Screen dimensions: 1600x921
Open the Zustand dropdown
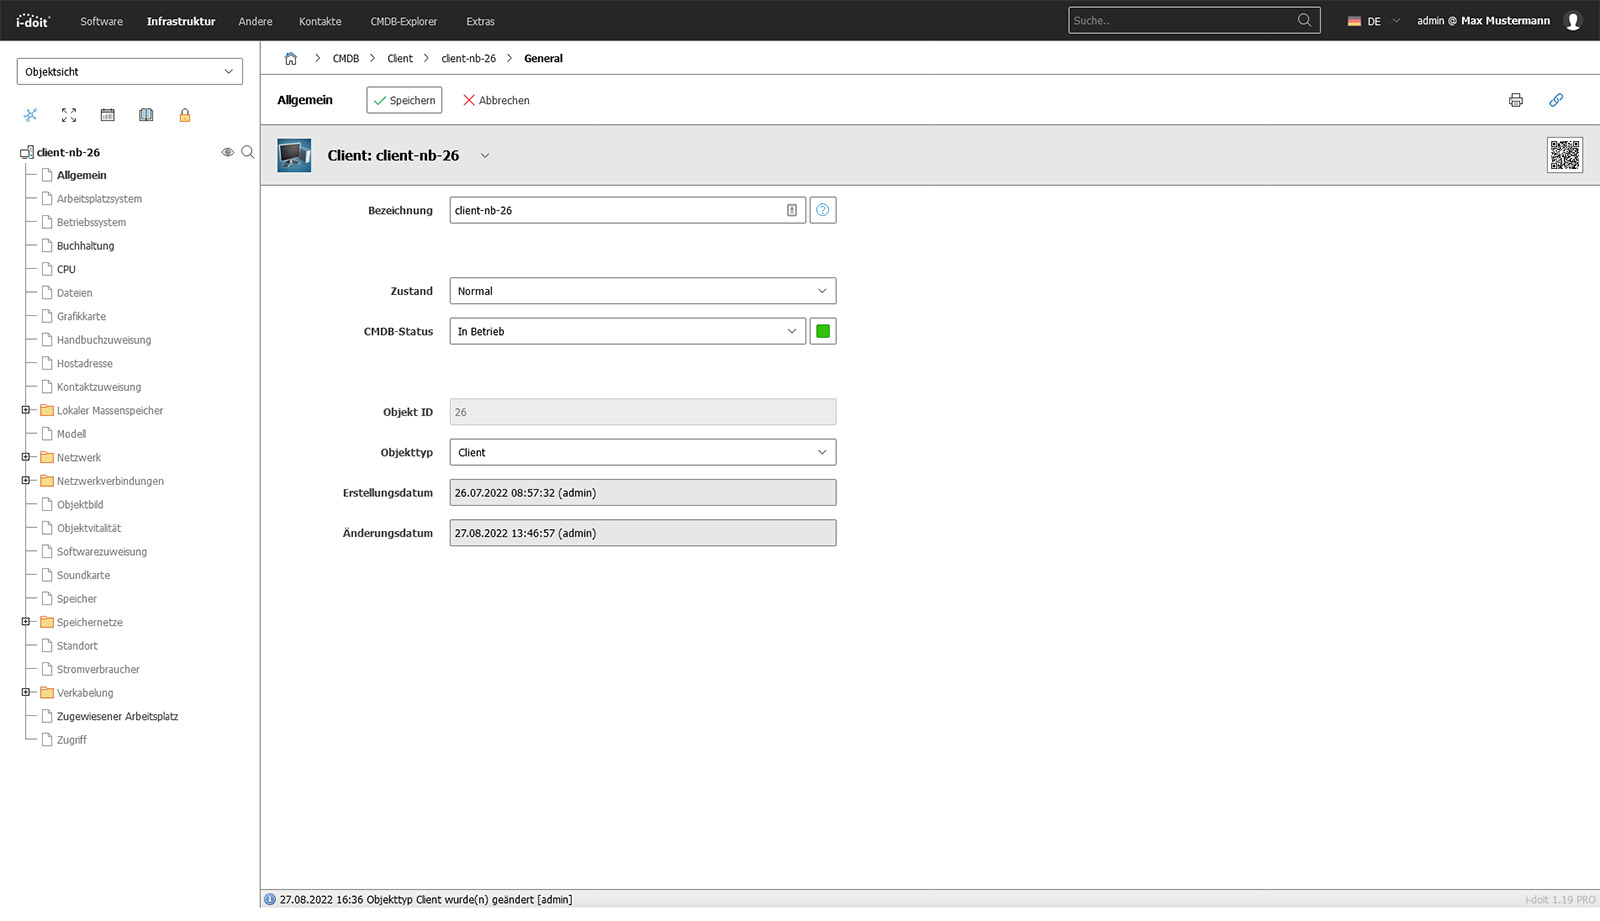[642, 292]
